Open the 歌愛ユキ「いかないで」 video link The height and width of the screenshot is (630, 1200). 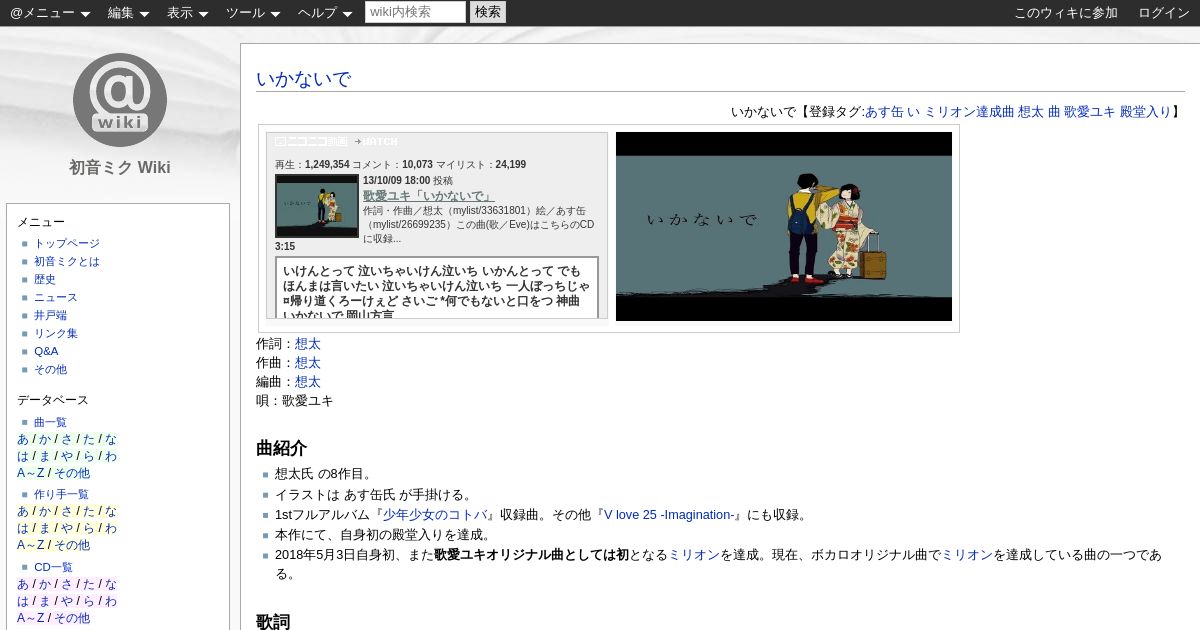[x=428, y=196]
